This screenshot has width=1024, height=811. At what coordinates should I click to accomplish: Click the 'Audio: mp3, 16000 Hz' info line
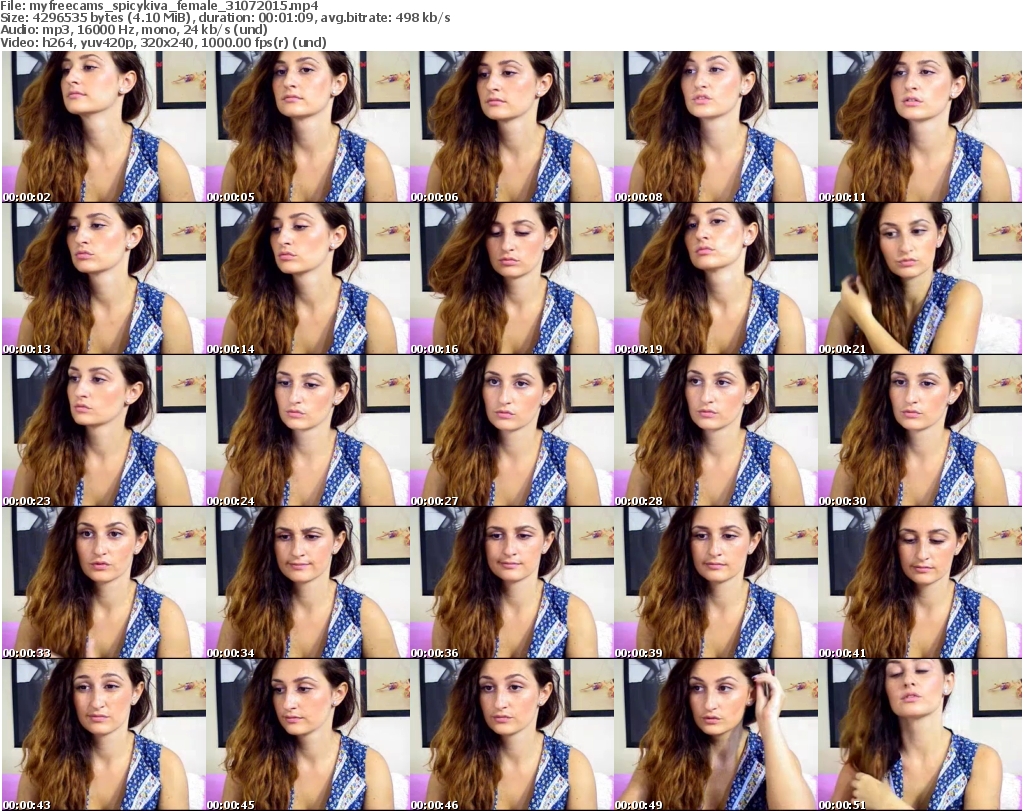pyautogui.click(x=134, y=30)
